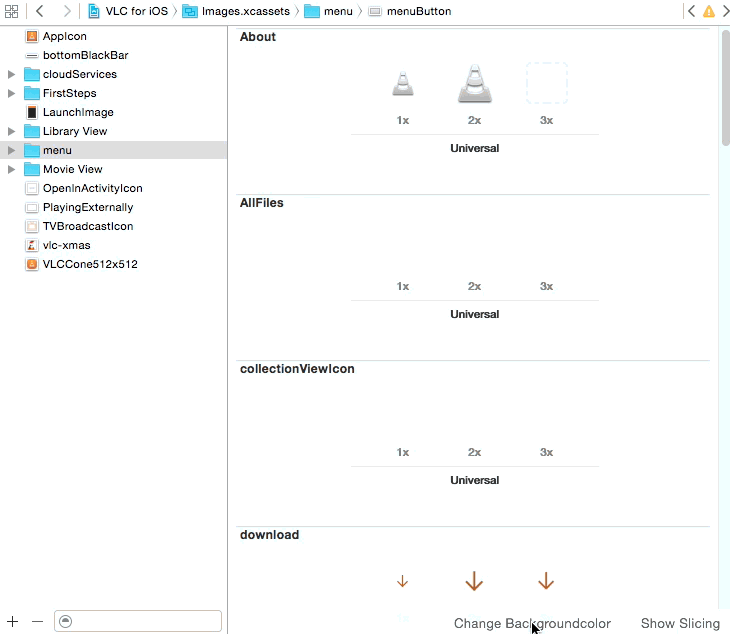Select the download 2x arrow image
Viewport: 730px width, 634px height.
click(474, 581)
